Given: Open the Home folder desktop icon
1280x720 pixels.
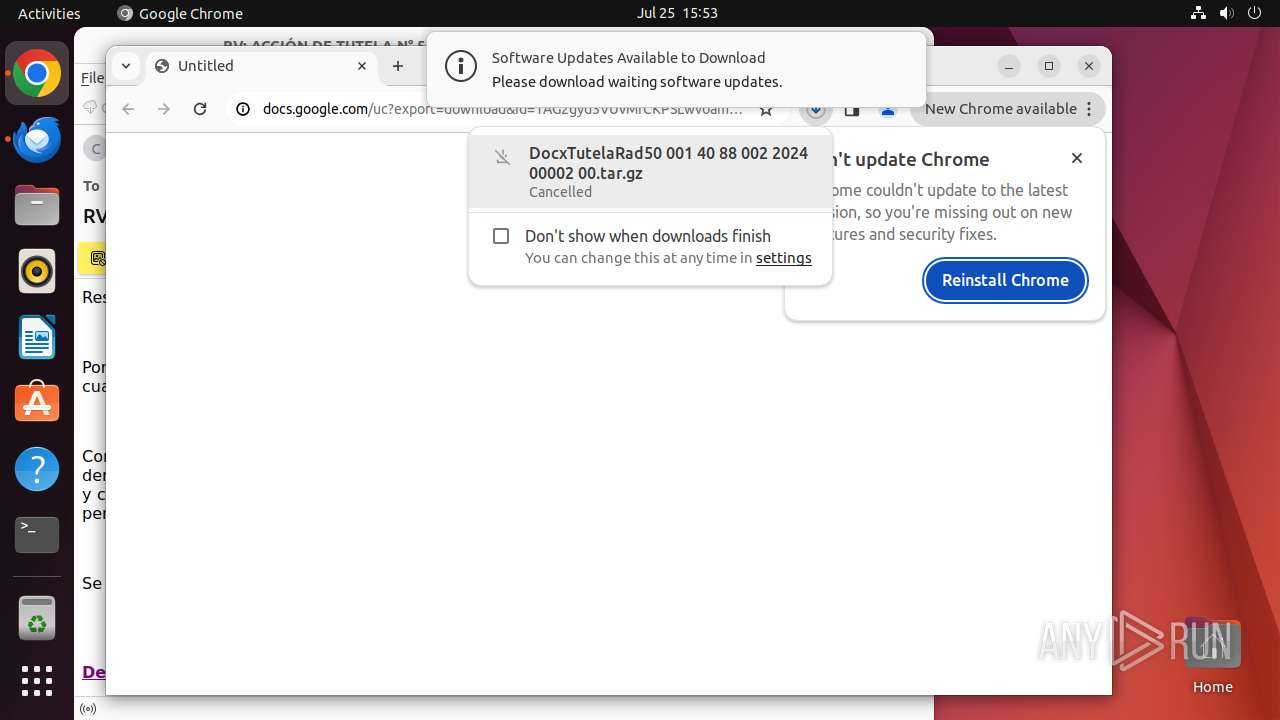Looking at the screenshot, I should coord(1212,657).
